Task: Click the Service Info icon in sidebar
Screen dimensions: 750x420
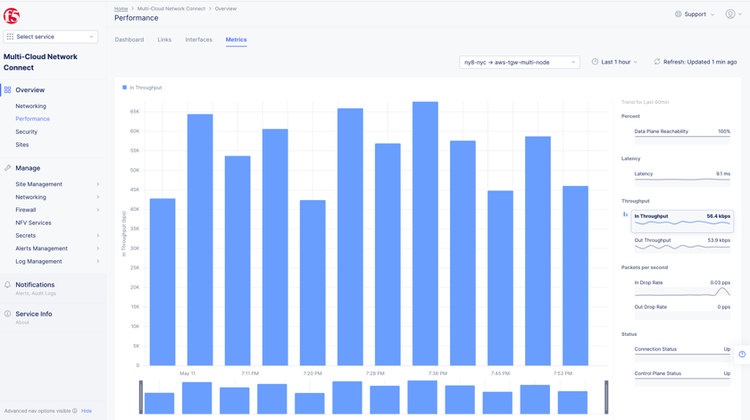Action: point(8,314)
